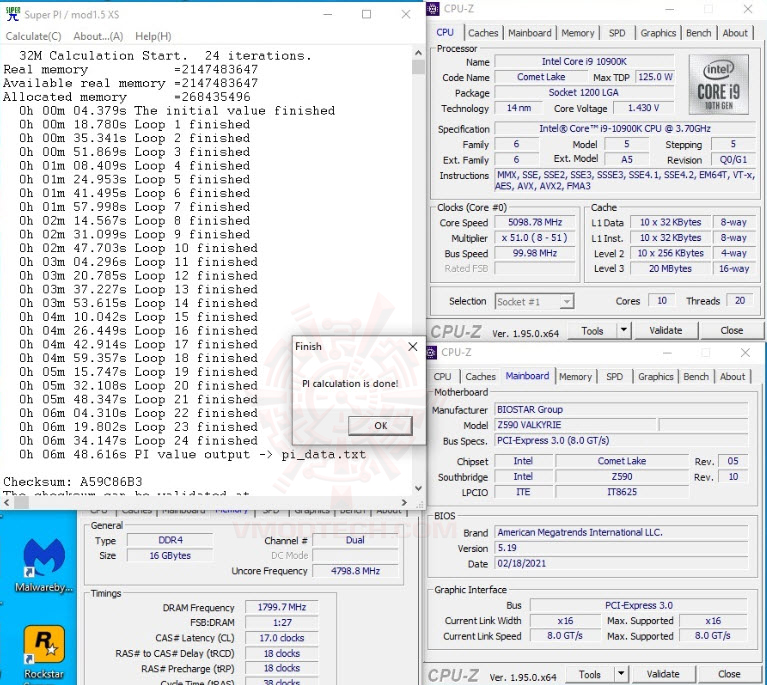Click the BIOS date 02/18/2021 field
This screenshot has height=685, width=767.
pyautogui.click(x=621, y=564)
